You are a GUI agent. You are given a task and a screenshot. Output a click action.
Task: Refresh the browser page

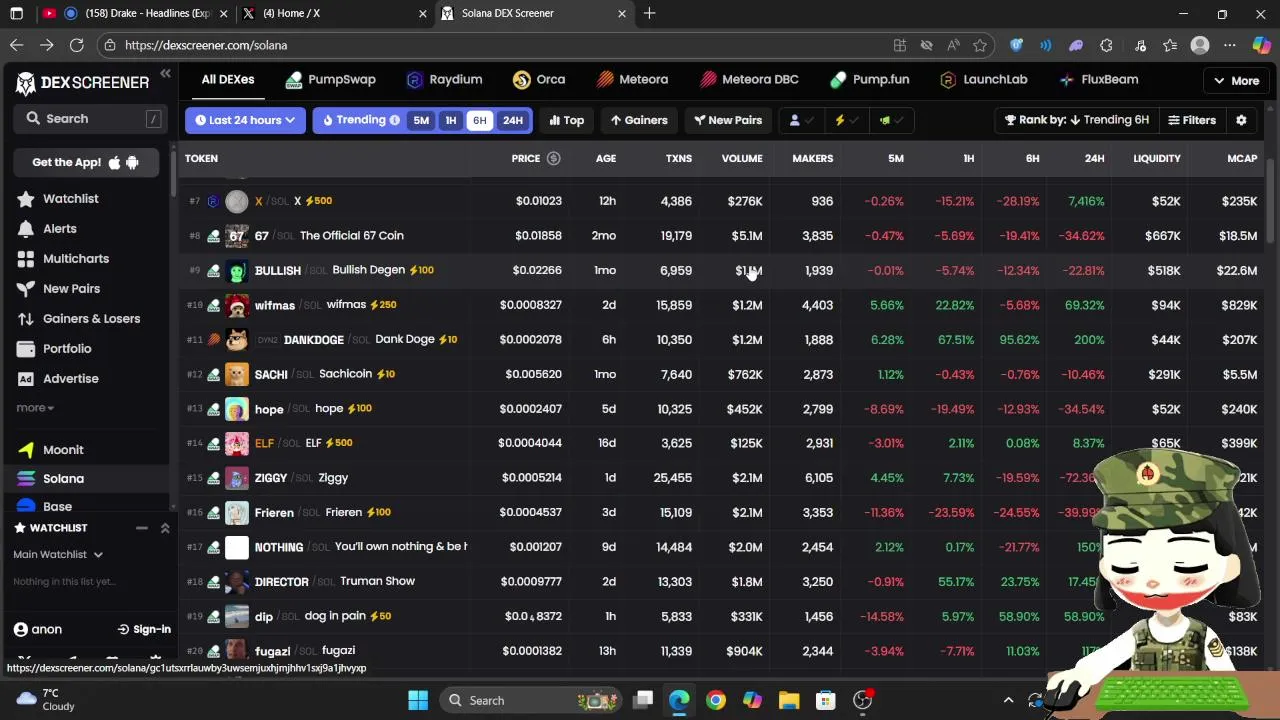(x=76, y=45)
